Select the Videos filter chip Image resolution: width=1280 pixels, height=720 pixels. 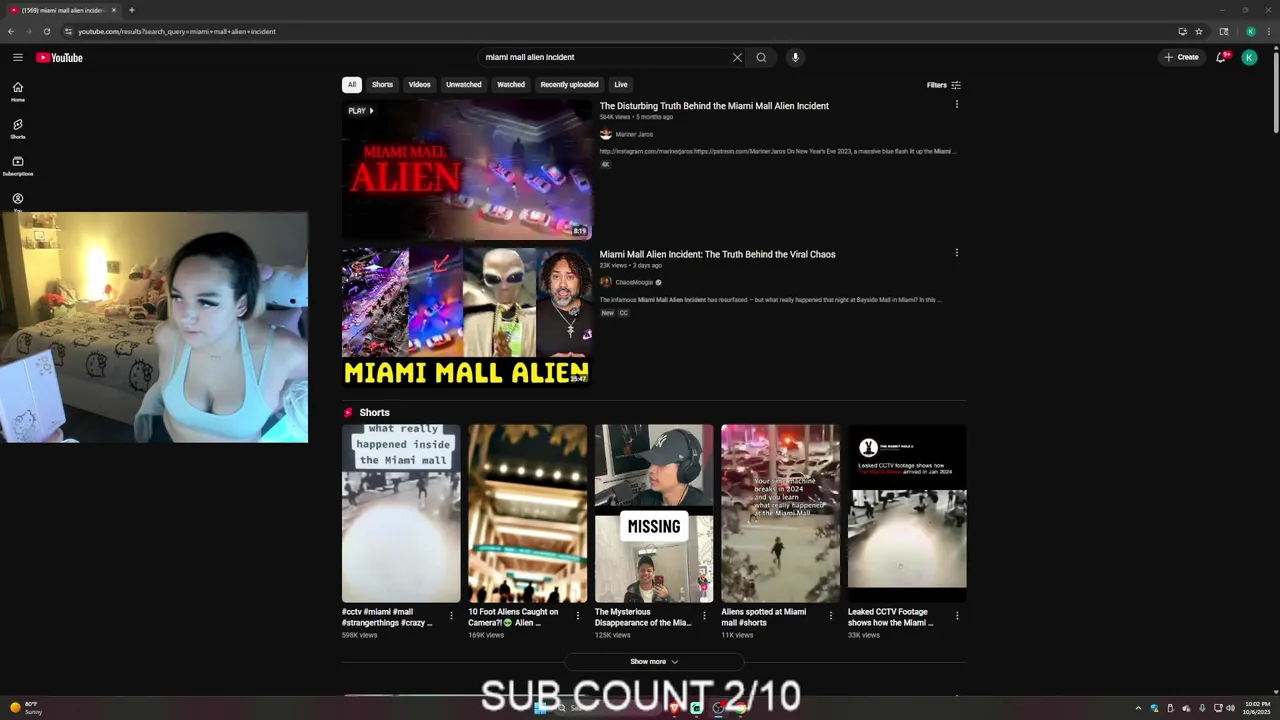[419, 85]
